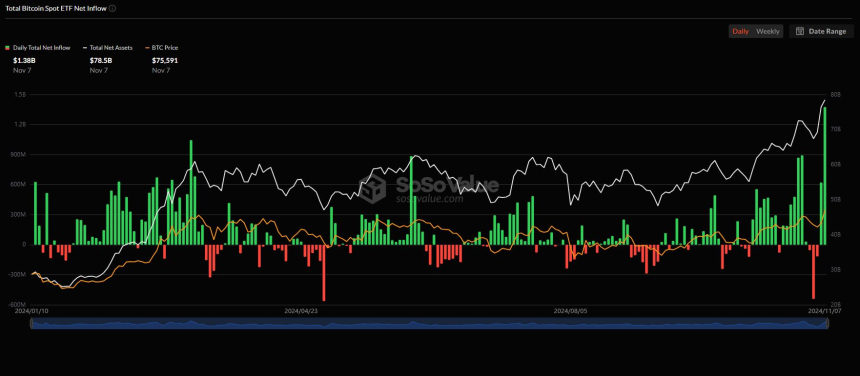This screenshot has height=376, width=860.
Task: Click the right handle of range slider
Action: click(x=827, y=323)
